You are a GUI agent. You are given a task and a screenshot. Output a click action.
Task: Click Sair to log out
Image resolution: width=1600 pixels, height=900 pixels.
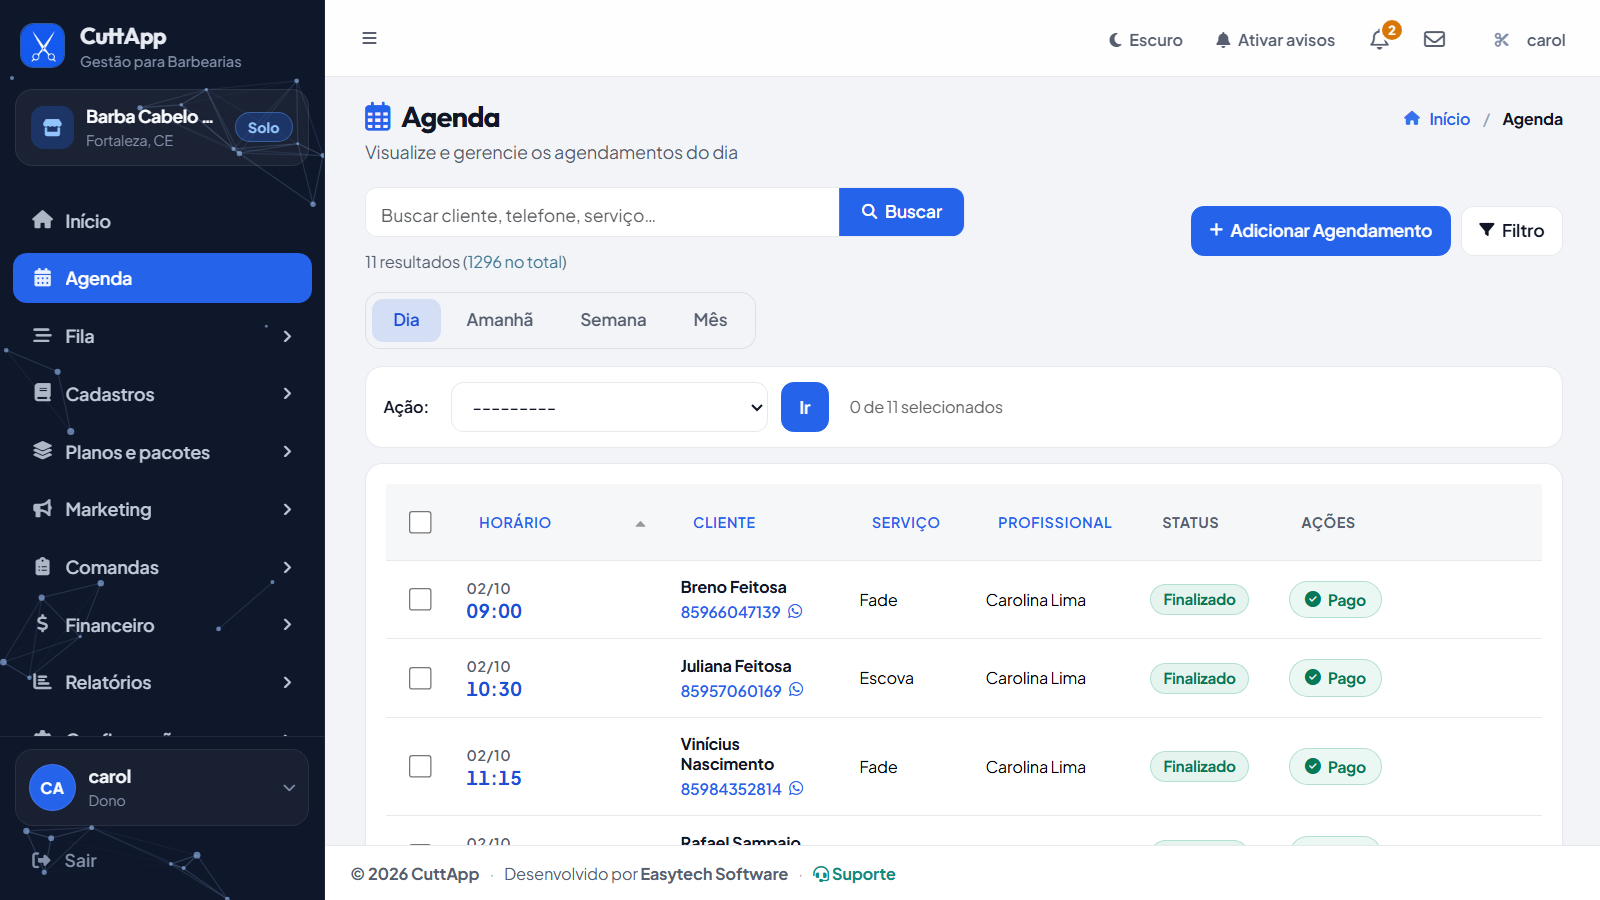[x=64, y=861]
